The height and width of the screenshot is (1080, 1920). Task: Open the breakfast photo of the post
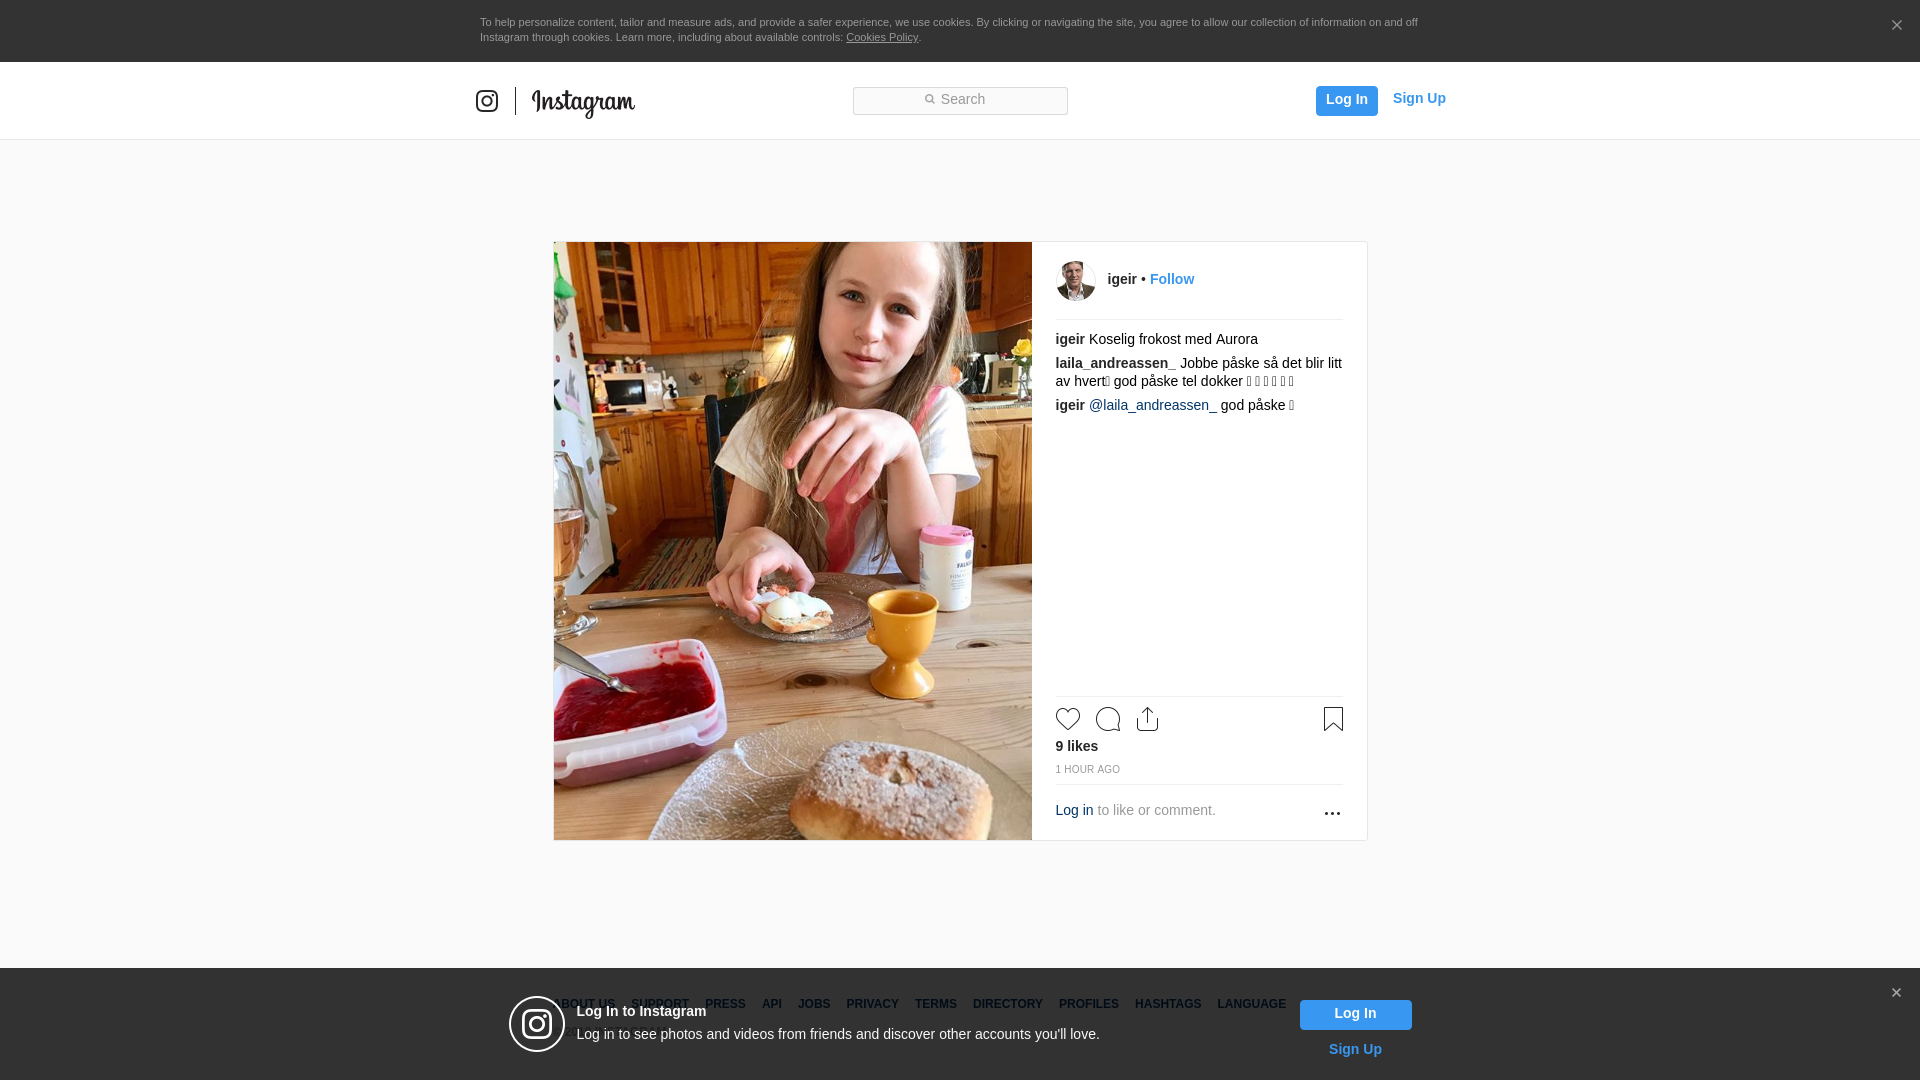coord(792,540)
